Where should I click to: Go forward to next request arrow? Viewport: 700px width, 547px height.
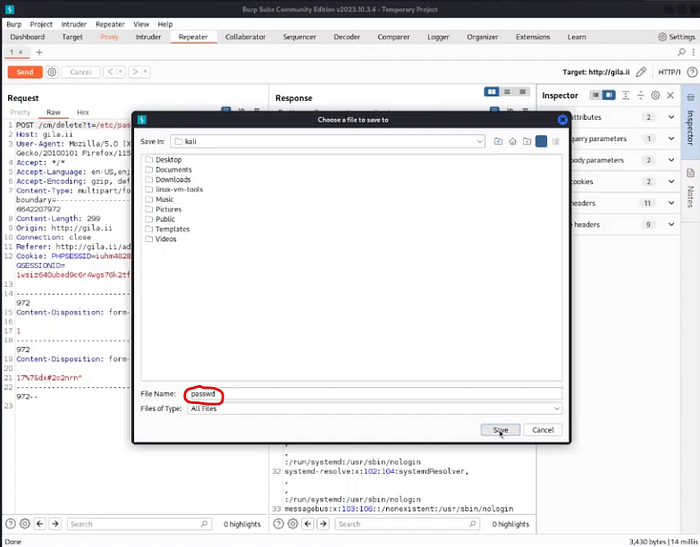click(135, 72)
